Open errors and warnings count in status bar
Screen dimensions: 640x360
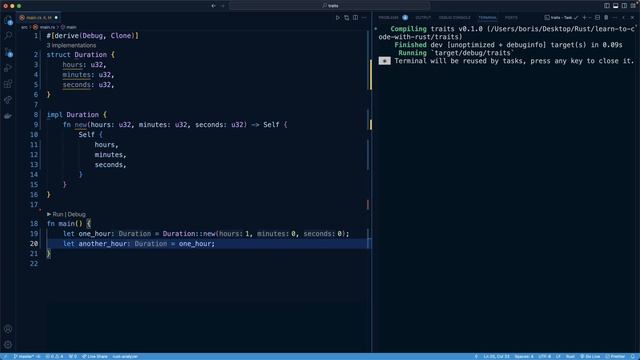54,356
